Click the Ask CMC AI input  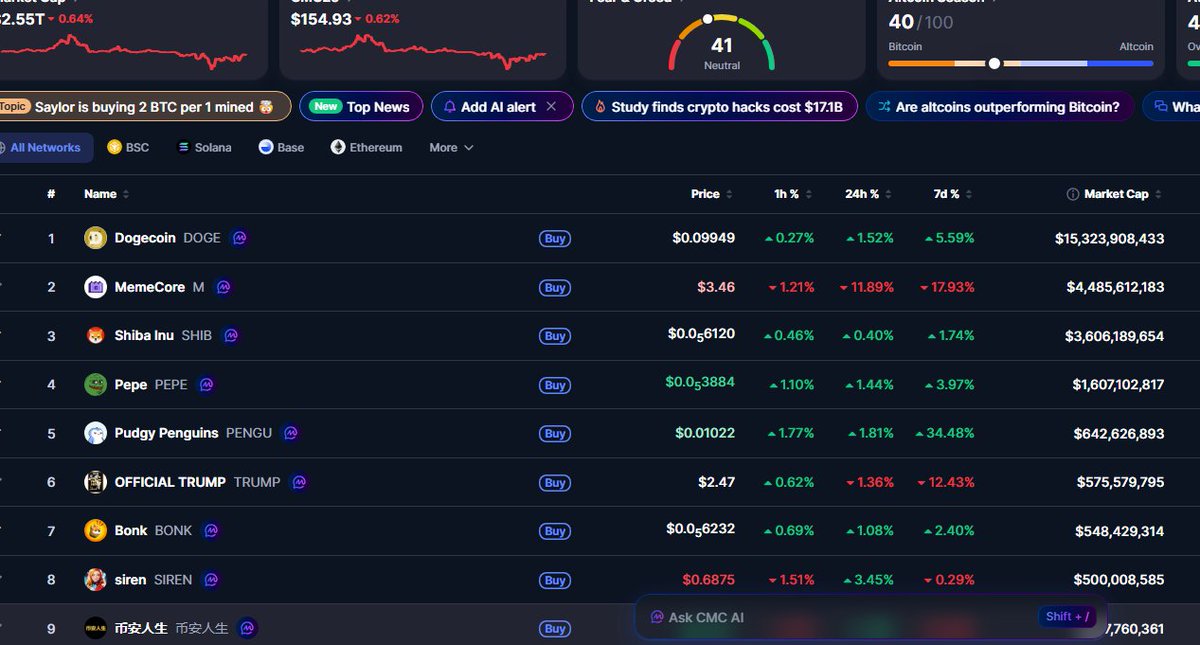(872, 617)
